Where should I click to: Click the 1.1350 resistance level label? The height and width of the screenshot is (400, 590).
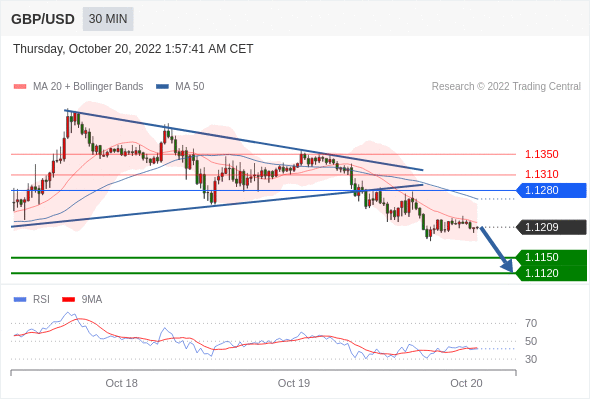(x=541, y=154)
